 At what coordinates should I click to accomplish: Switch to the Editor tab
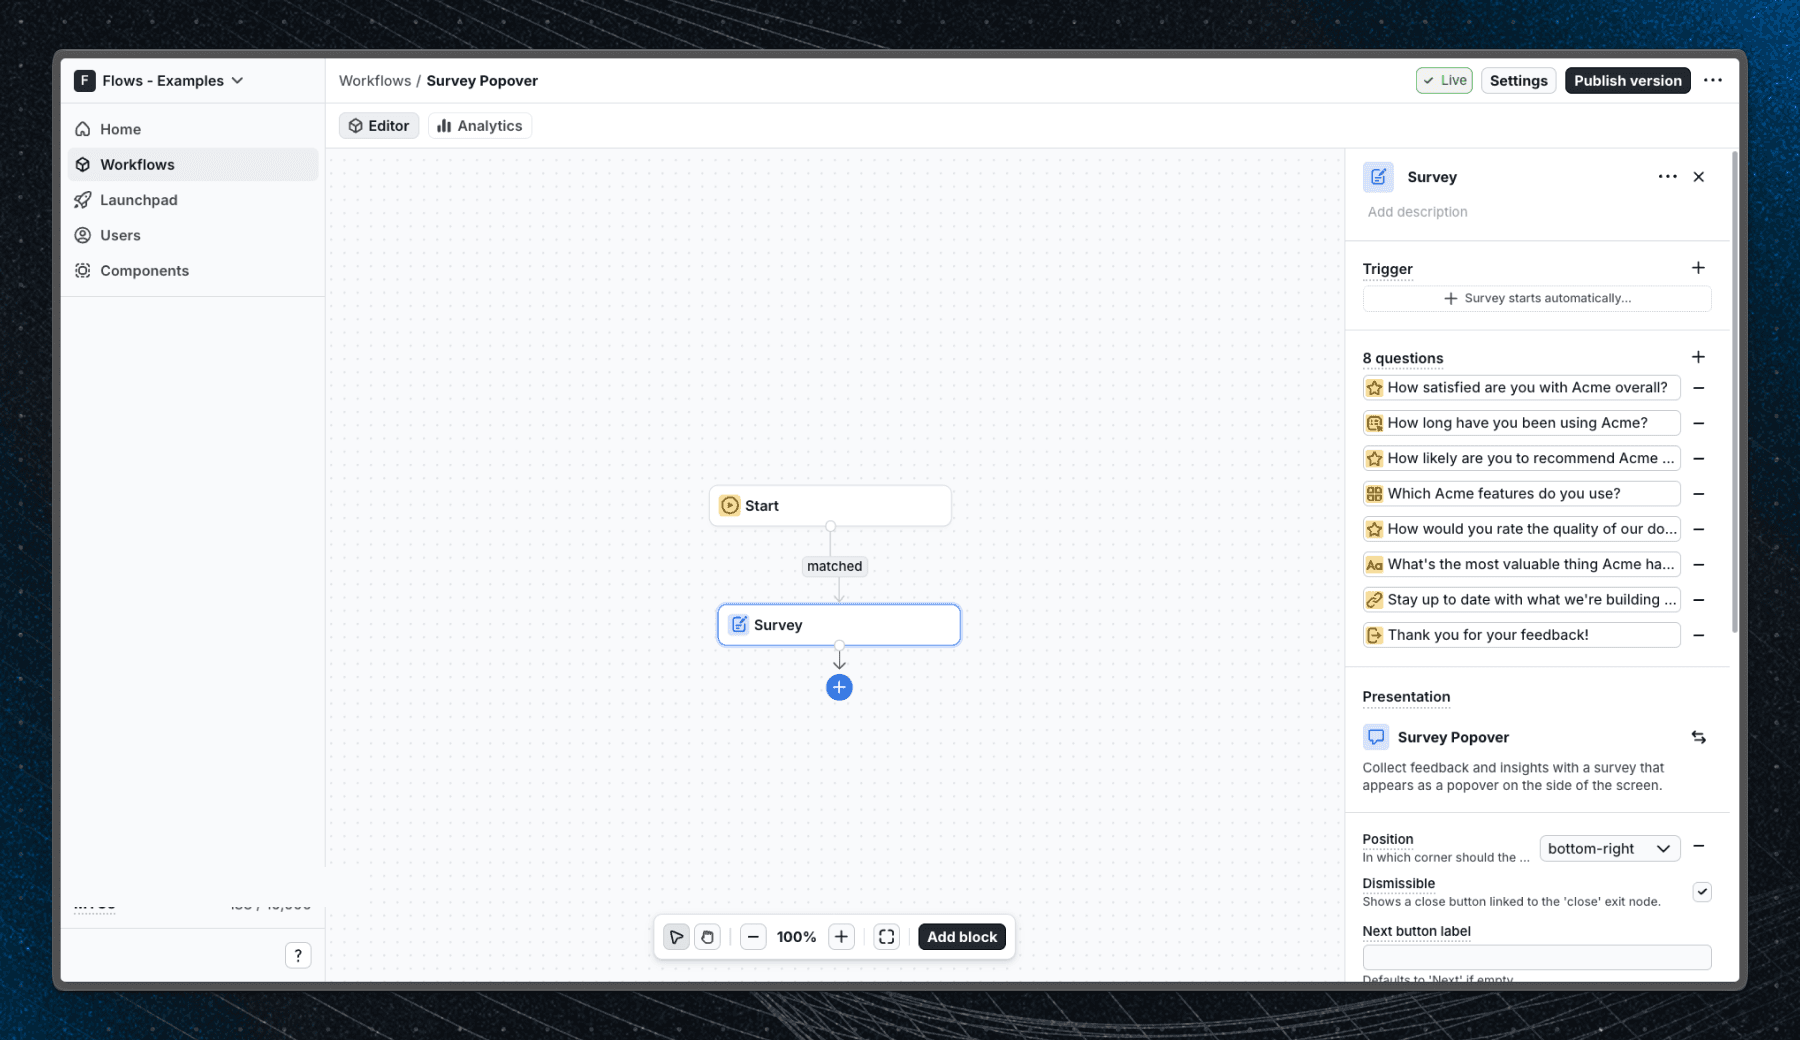click(x=378, y=125)
